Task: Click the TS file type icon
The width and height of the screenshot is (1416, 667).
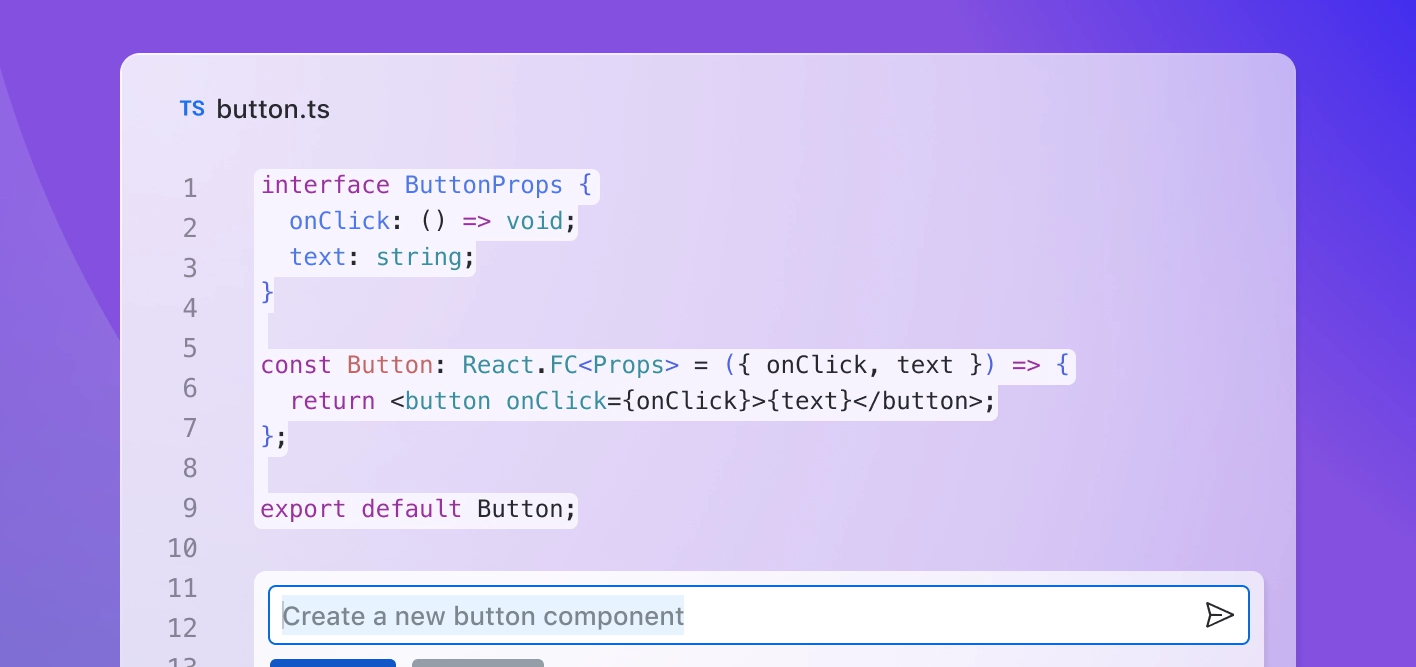Action: tap(192, 109)
